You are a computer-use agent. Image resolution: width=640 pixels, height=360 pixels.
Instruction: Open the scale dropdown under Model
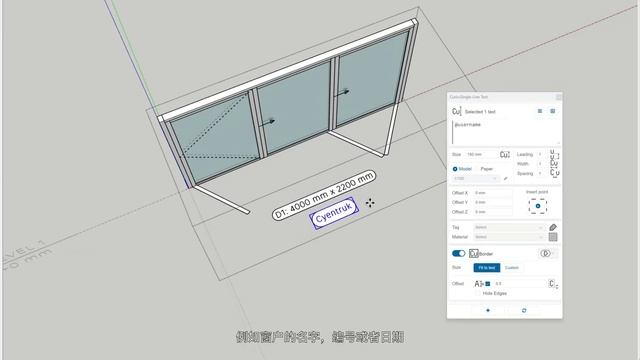pyautogui.click(x=476, y=178)
